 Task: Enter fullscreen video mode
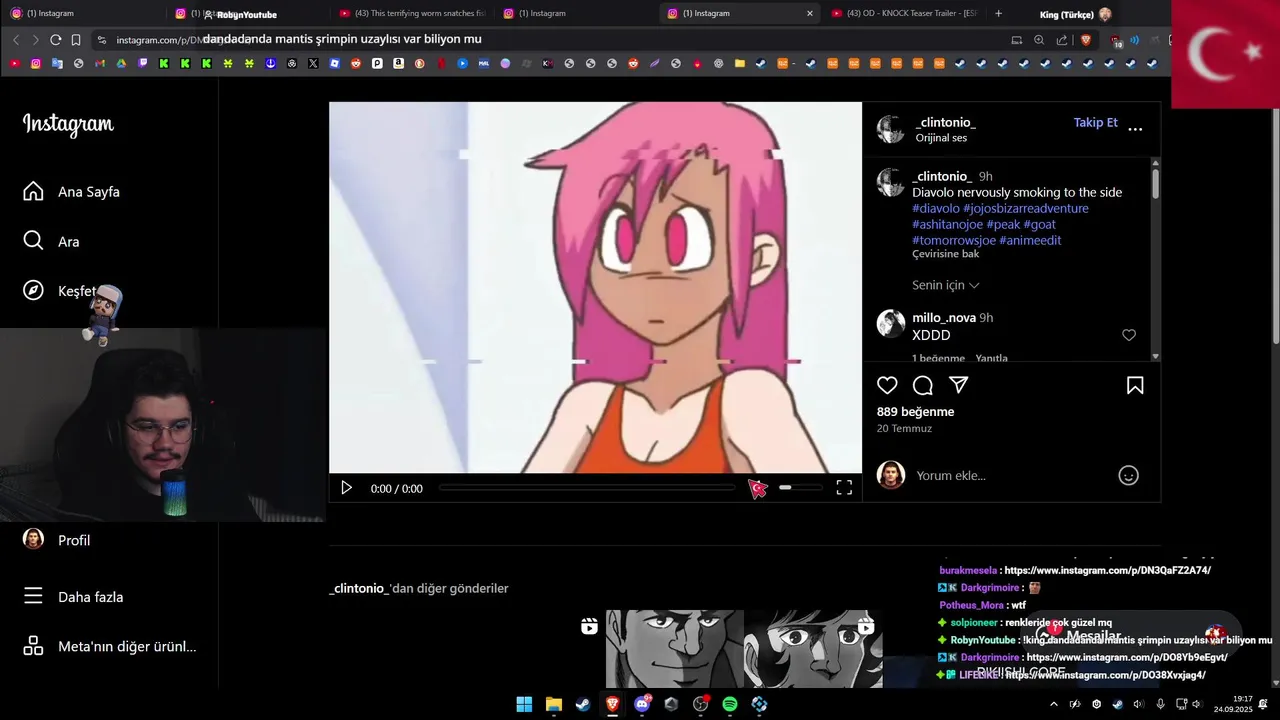coord(844,488)
